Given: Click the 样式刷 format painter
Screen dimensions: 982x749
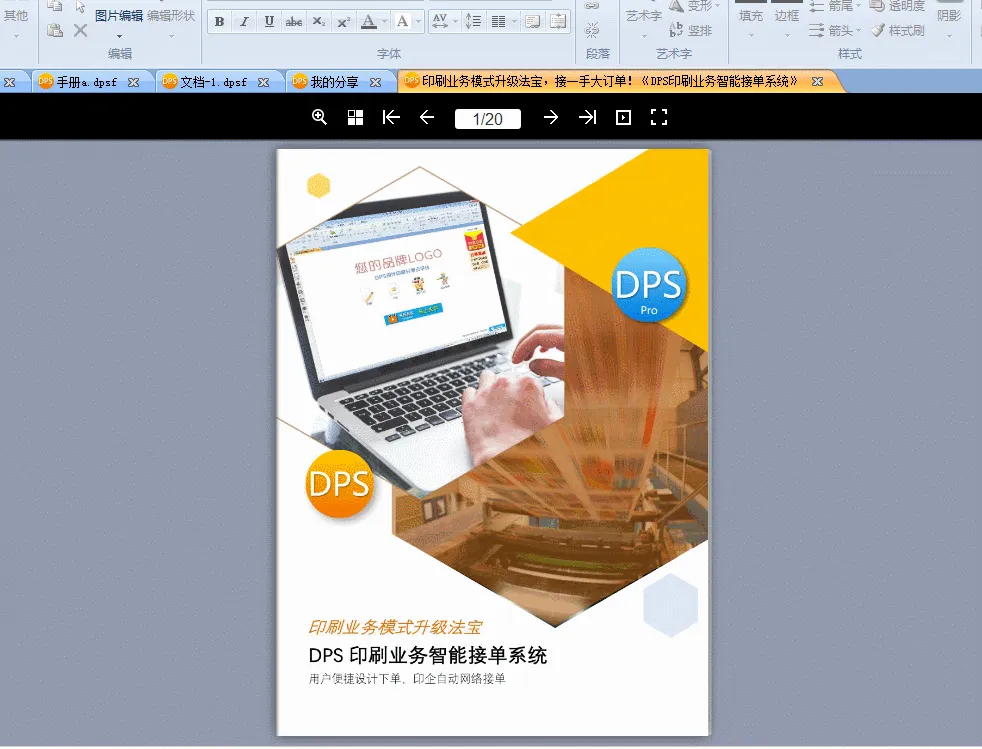Looking at the screenshot, I should (897, 29).
